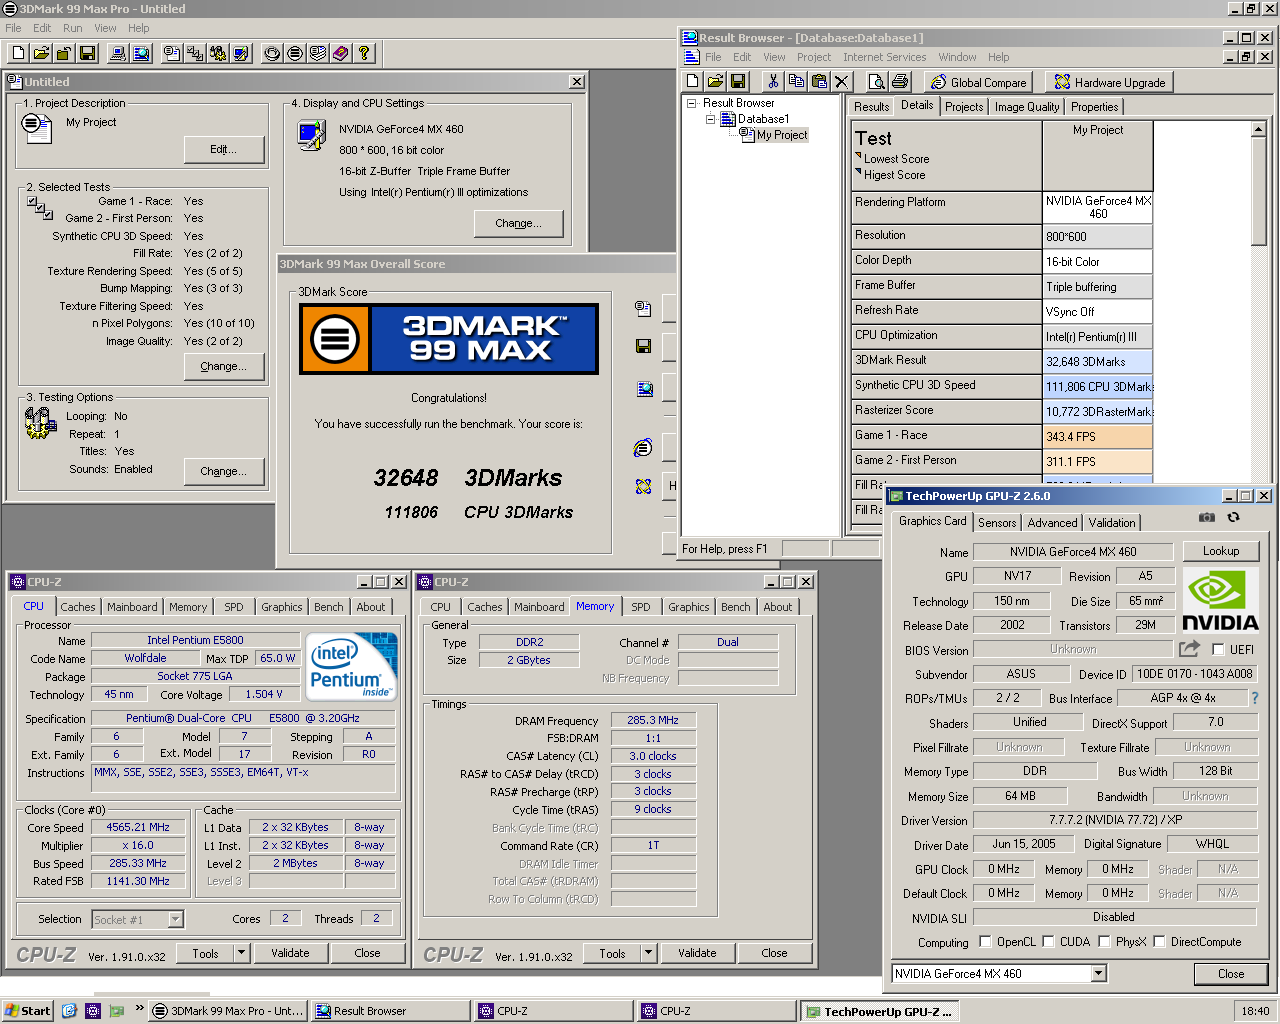
Task: Click Copy icon in Result Browser toolbar
Action: pyautogui.click(x=796, y=81)
